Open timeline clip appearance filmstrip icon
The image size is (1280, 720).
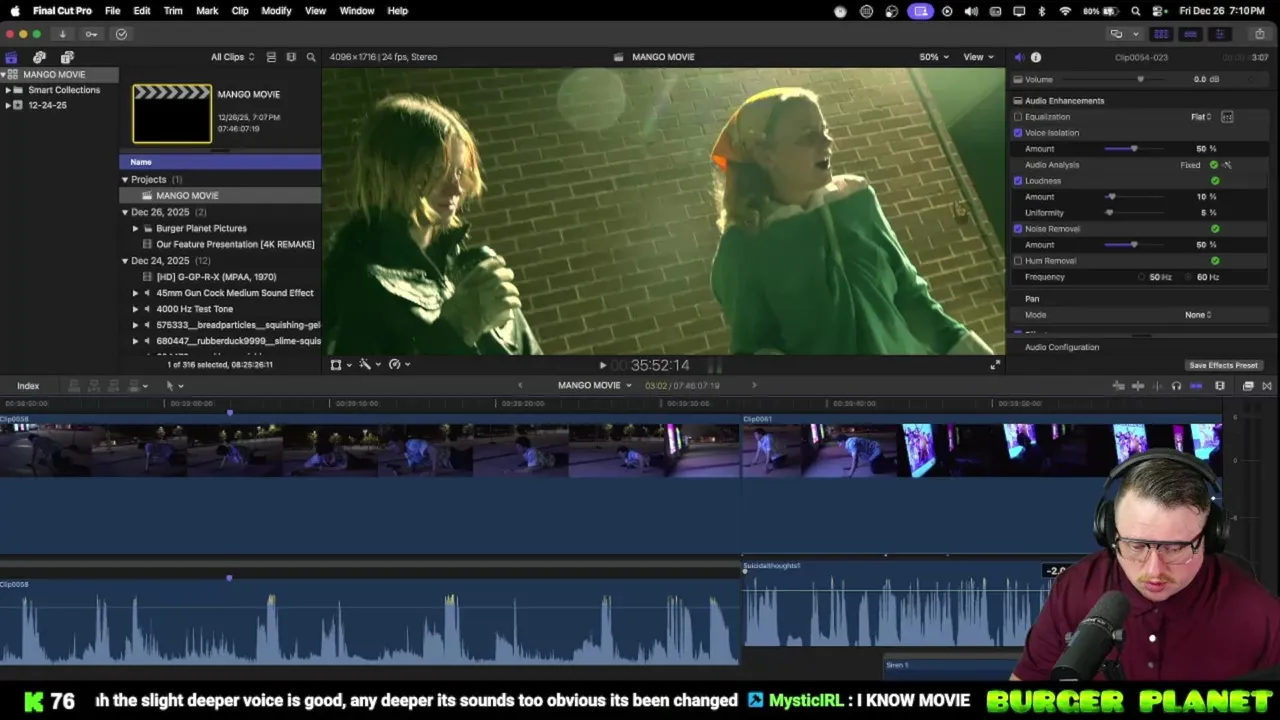[x=1220, y=386]
